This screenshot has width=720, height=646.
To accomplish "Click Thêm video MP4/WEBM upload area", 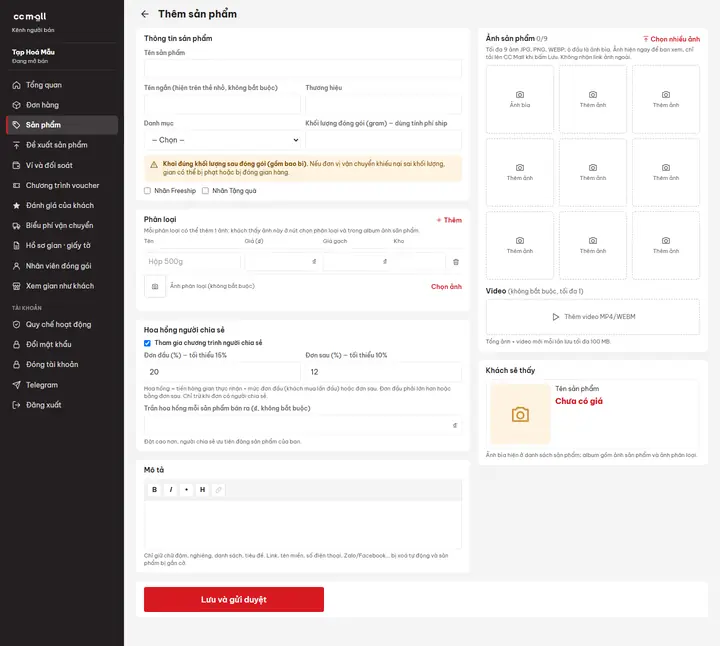I will (x=593, y=317).
